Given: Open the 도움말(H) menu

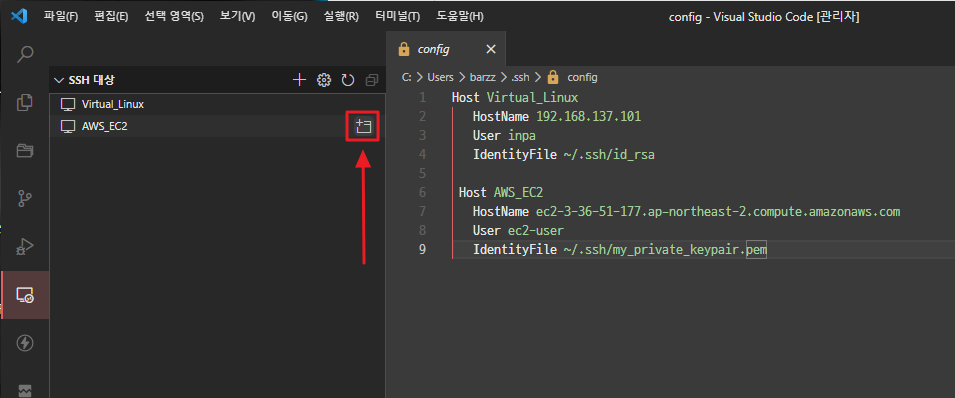Looking at the screenshot, I should pos(460,16).
